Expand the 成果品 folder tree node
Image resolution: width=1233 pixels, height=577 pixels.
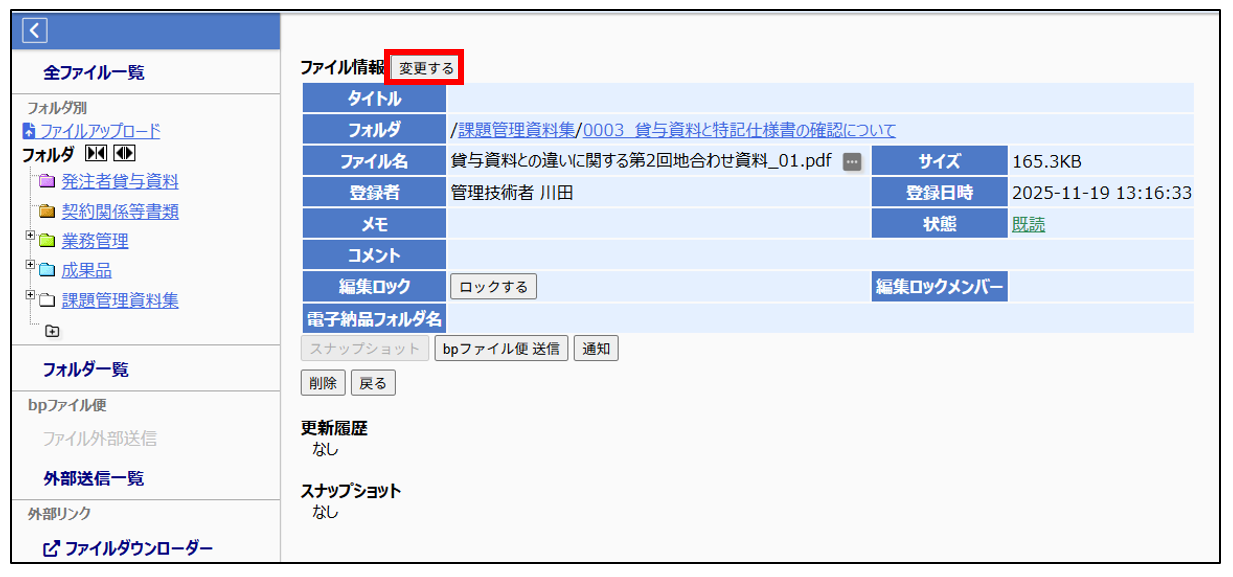click(x=30, y=266)
